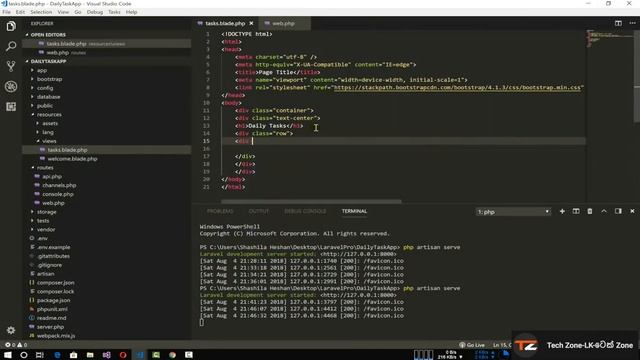Move the panel to the right
Image resolution: width=640 pixels, height=360 pixels.
pyautogui.click(x=618, y=211)
